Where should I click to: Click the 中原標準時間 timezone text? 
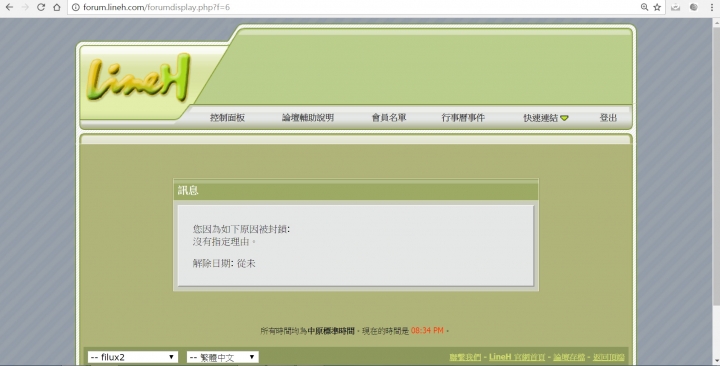tap(331, 330)
